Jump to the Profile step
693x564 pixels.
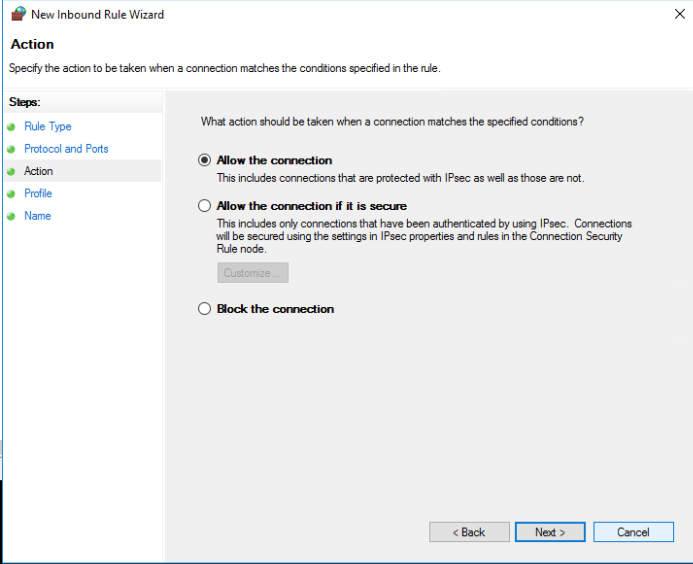point(38,194)
